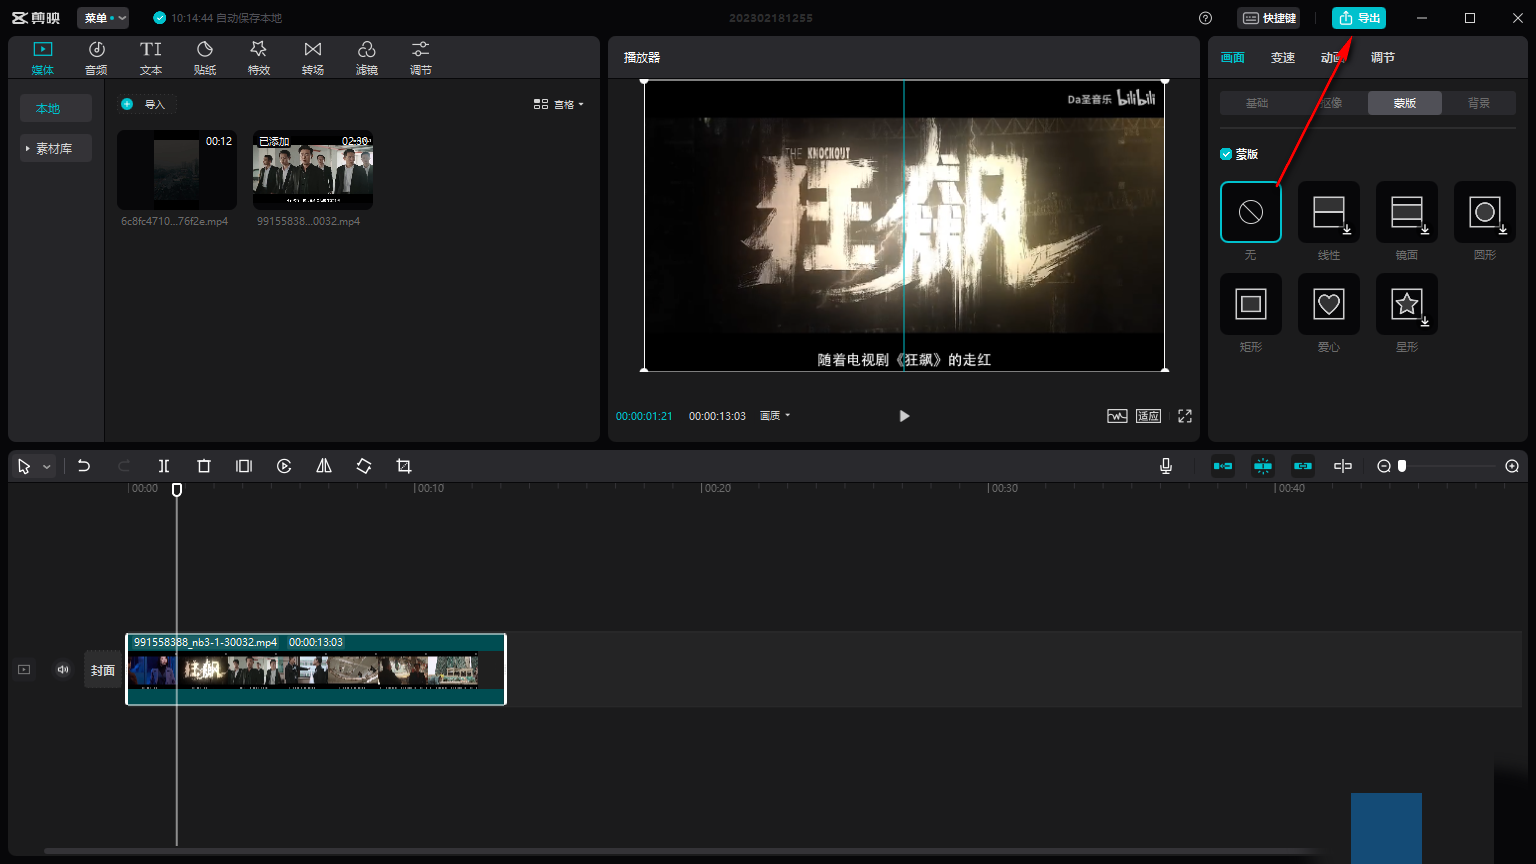Click the 导入 import button
1536x864 pixels.
[x=146, y=104]
